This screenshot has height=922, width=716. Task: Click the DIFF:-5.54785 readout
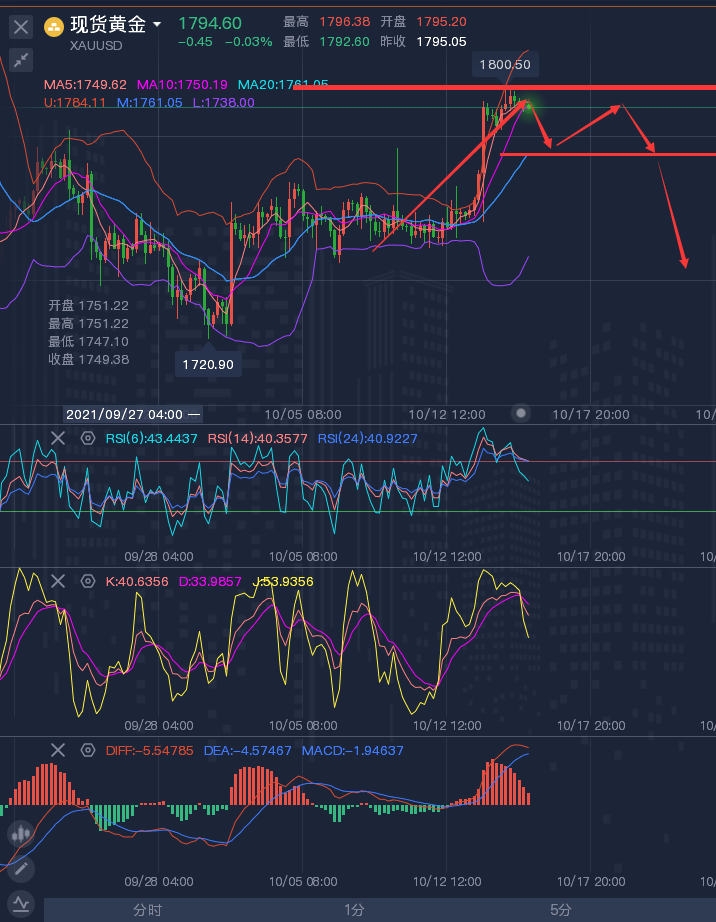point(149,751)
